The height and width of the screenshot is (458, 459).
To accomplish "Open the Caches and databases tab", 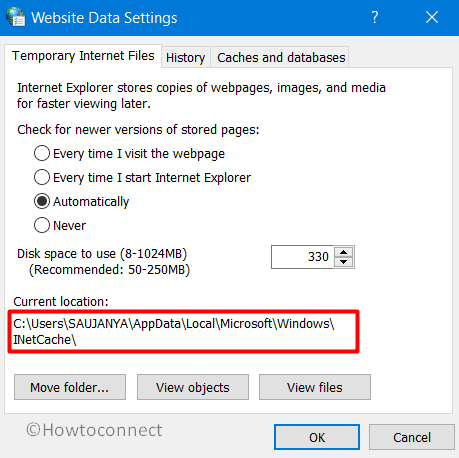I will [x=281, y=57].
